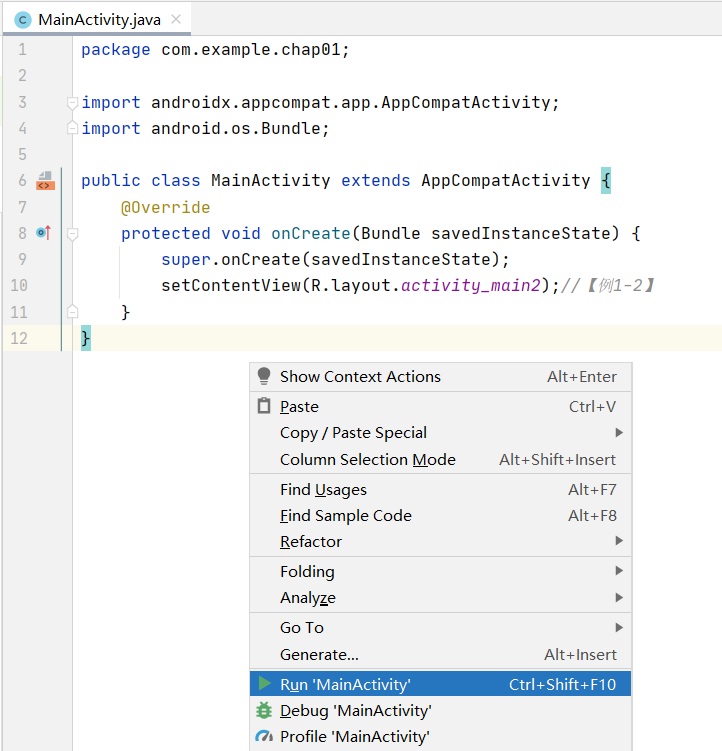This screenshot has width=722, height=751.
Task: Click the Debug bug icon
Action: tap(264, 710)
